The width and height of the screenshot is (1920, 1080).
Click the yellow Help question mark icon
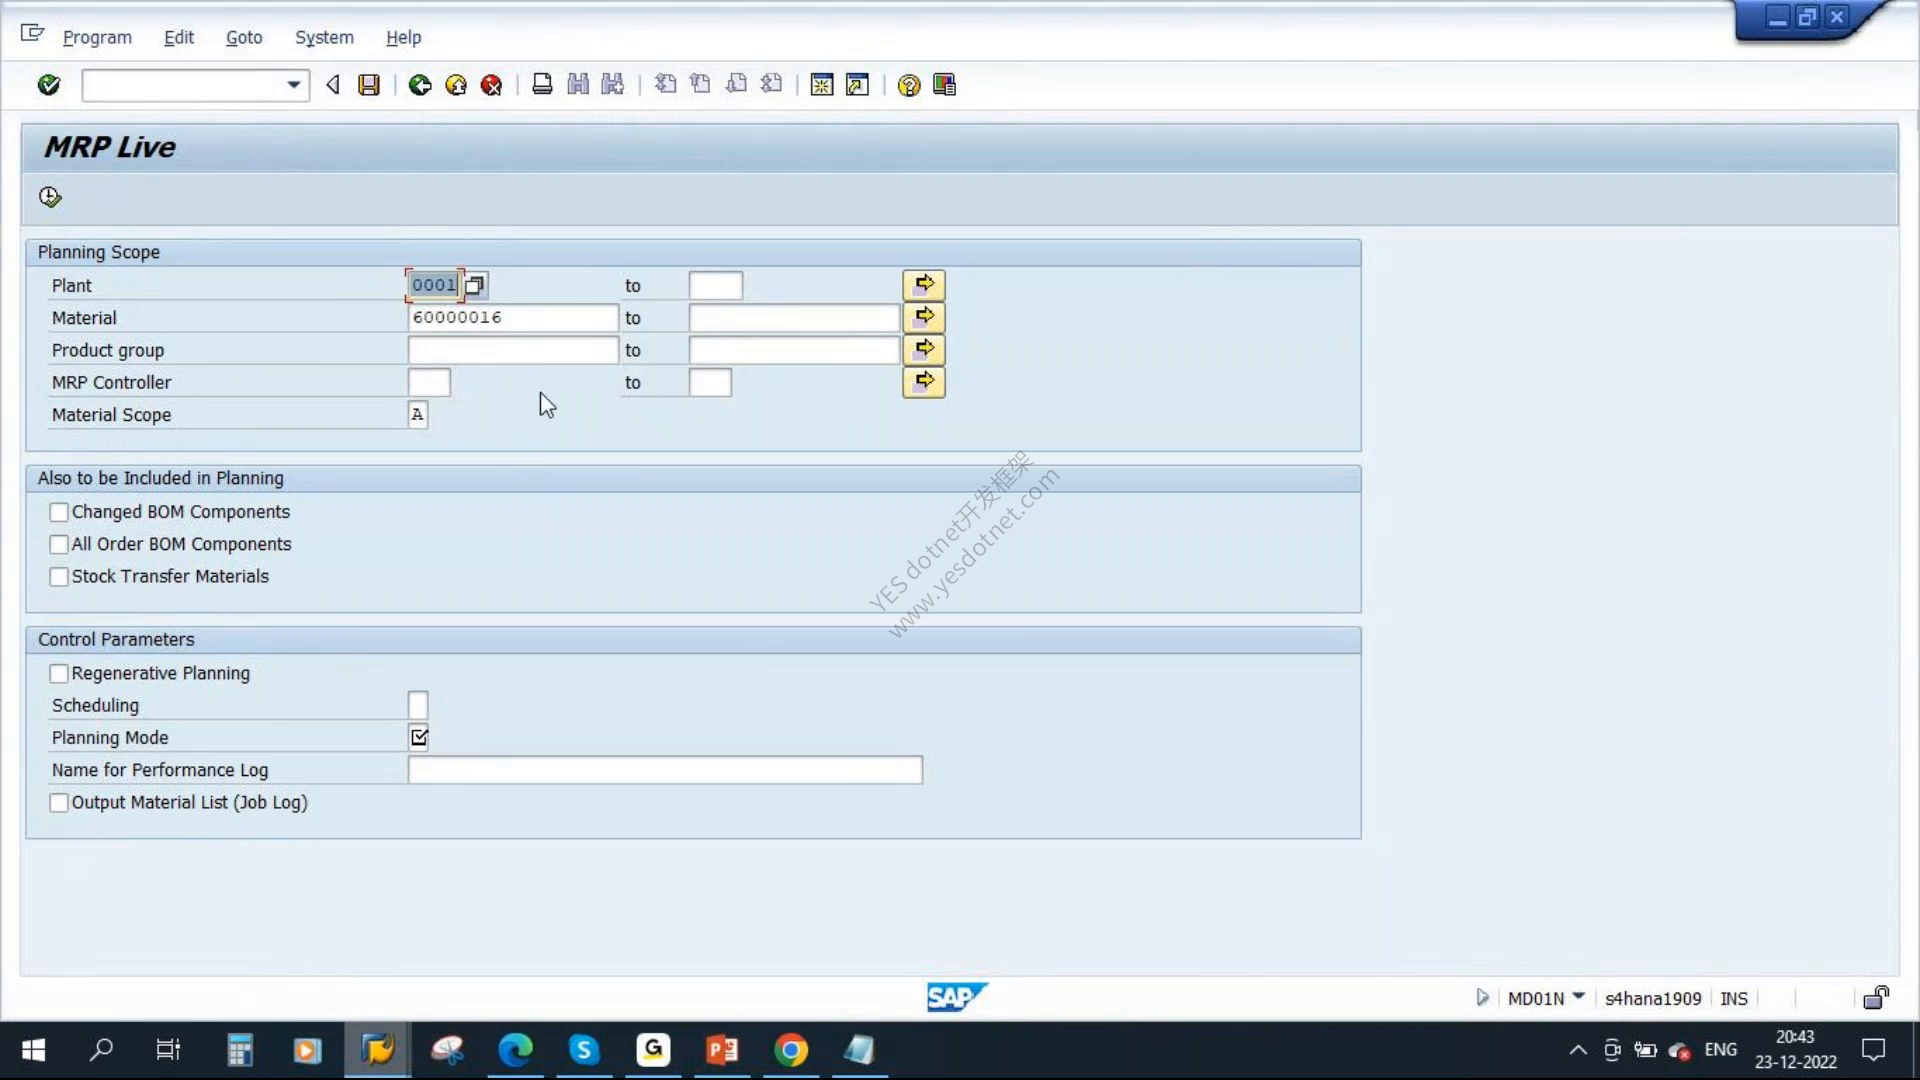pyautogui.click(x=909, y=85)
